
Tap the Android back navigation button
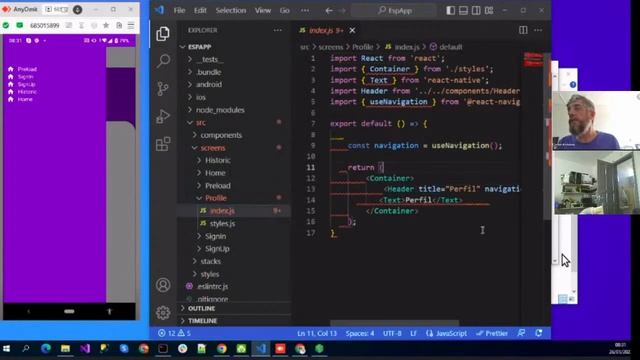[x=29, y=311]
